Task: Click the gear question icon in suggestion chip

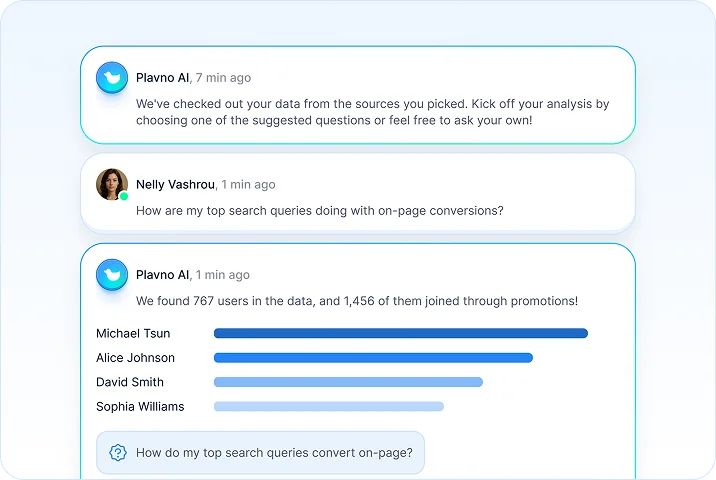Action: coord(118,453)
